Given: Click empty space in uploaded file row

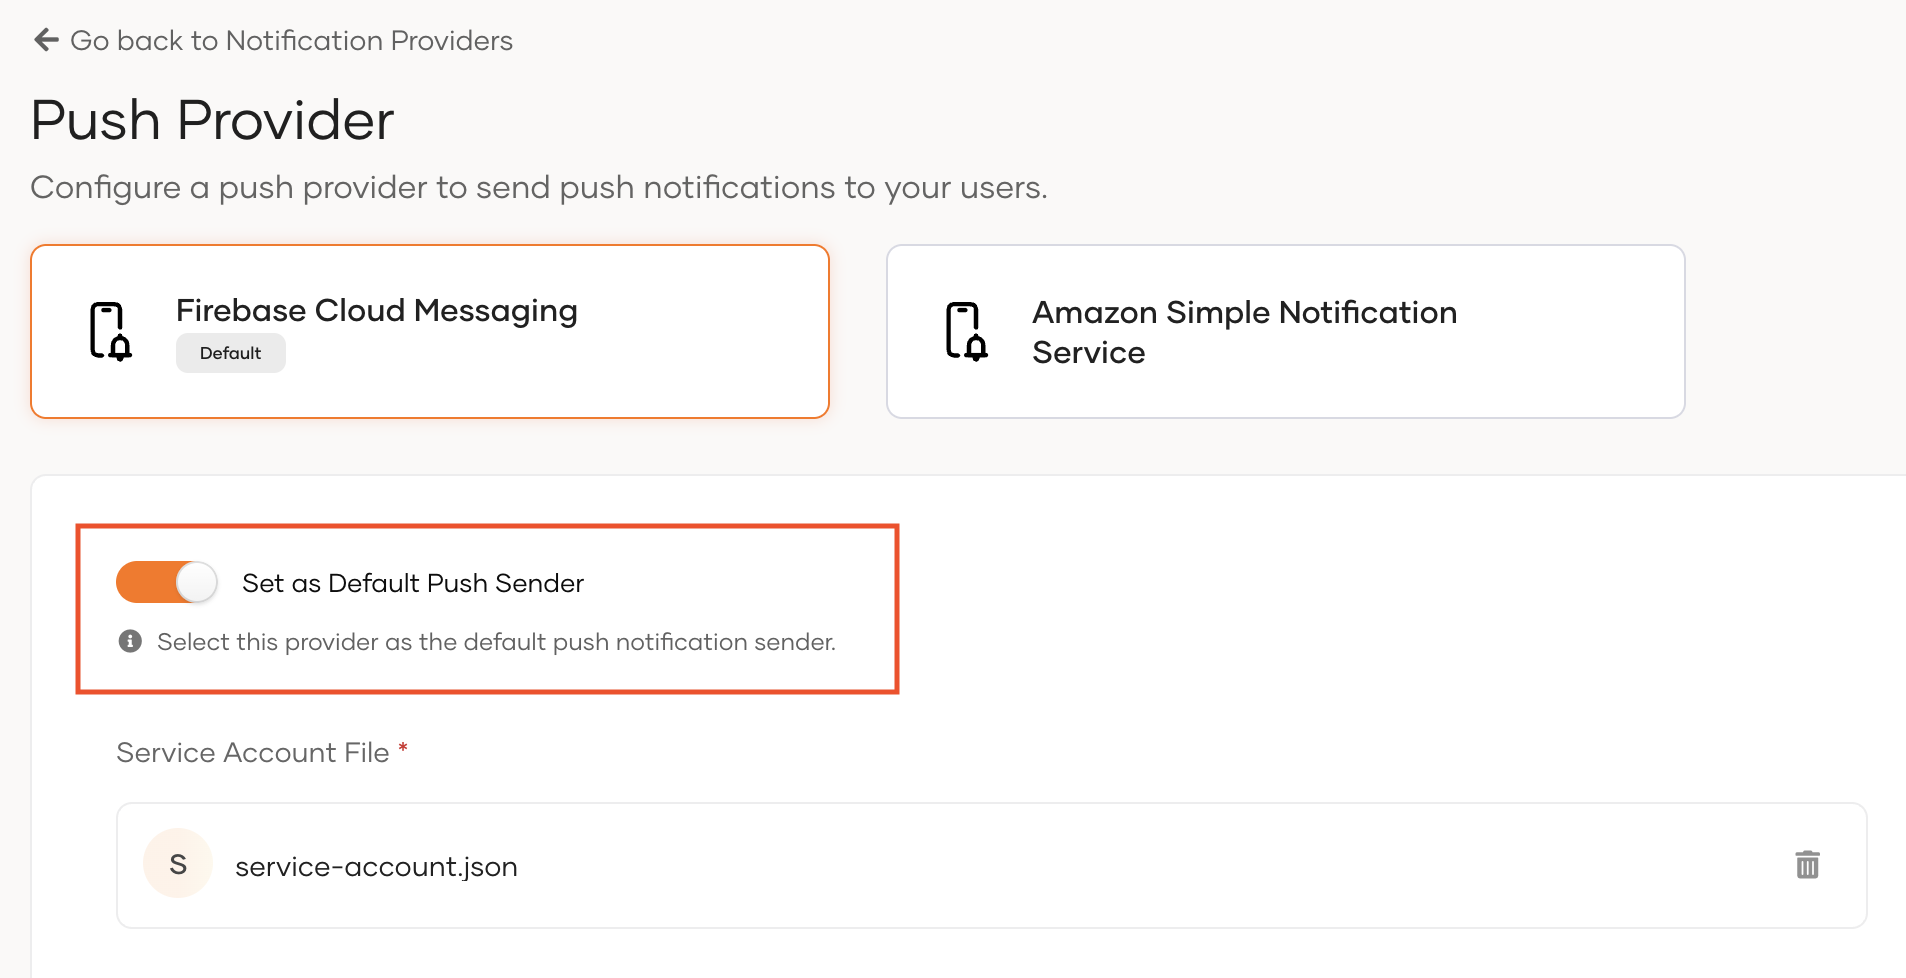Looking at the screenshot, I should coord(1100,866).
